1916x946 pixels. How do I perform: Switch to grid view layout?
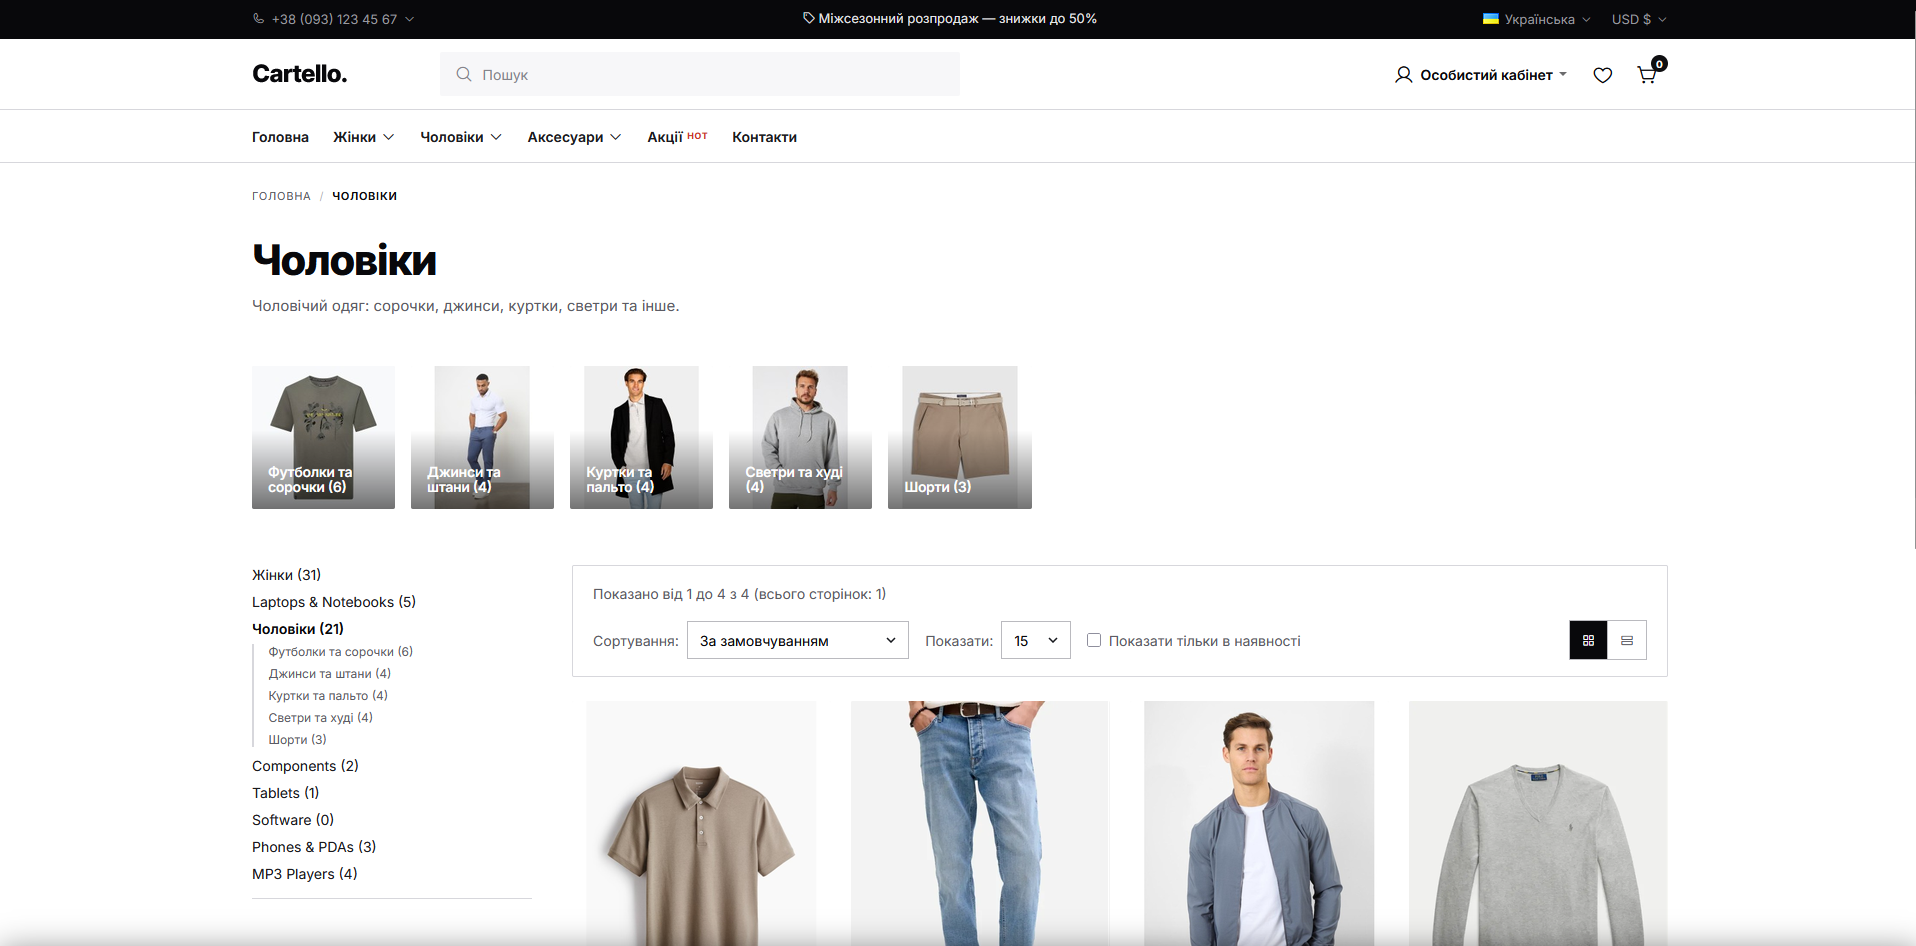click(1588, 640)
